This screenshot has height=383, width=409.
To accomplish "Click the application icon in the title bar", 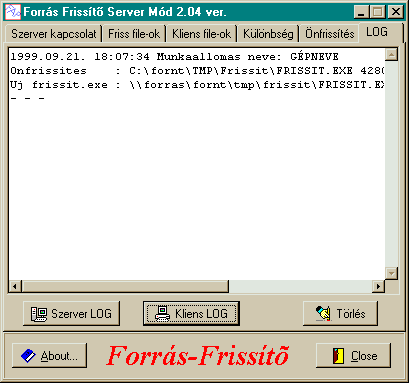I will click(x=13, y=12).
